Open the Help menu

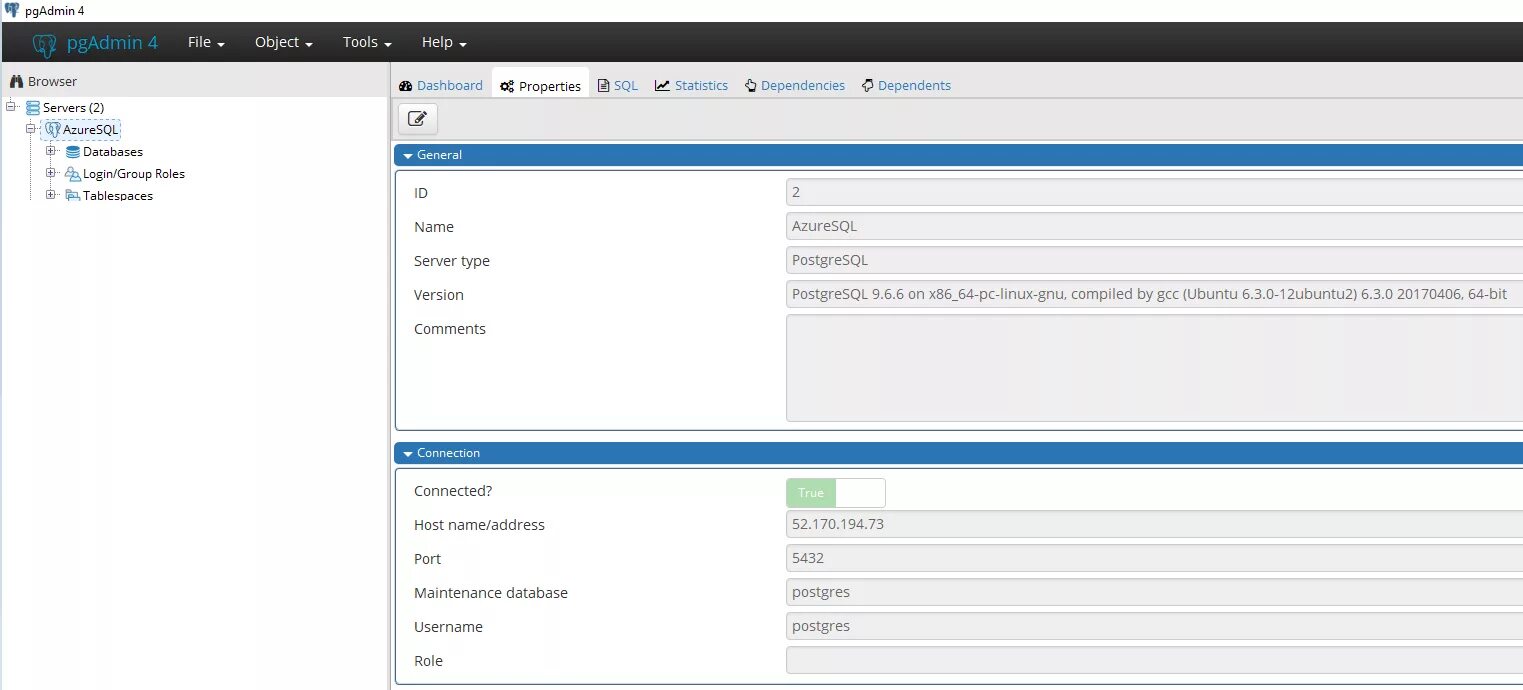click(x=444, y=42)
